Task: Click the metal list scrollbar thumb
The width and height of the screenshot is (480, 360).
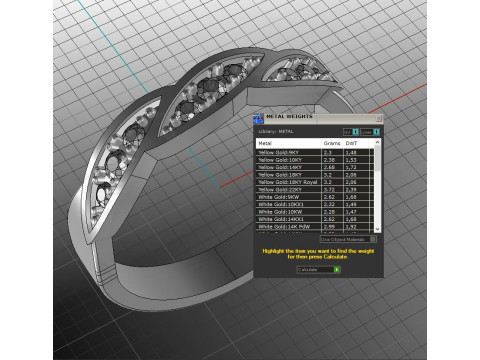Action: pos(377,159)
